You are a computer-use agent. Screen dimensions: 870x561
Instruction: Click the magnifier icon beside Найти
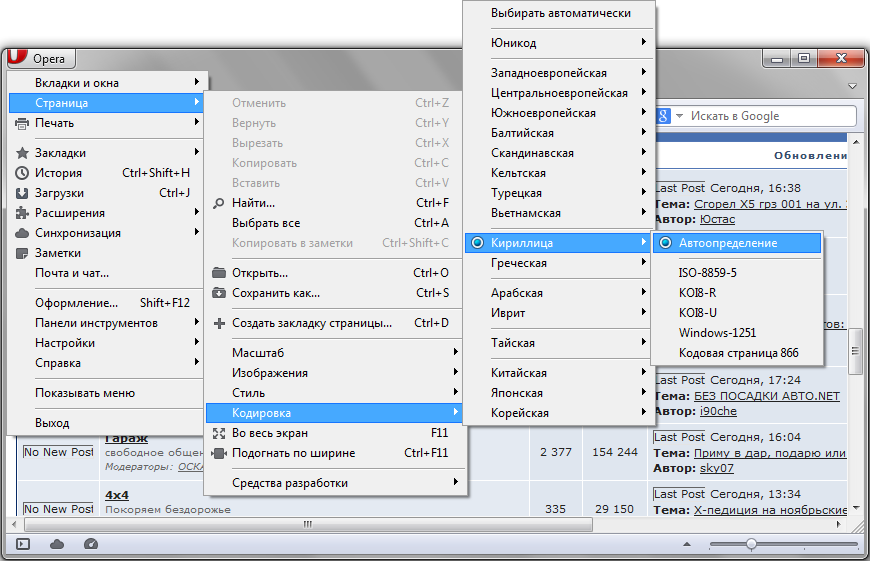219,203
